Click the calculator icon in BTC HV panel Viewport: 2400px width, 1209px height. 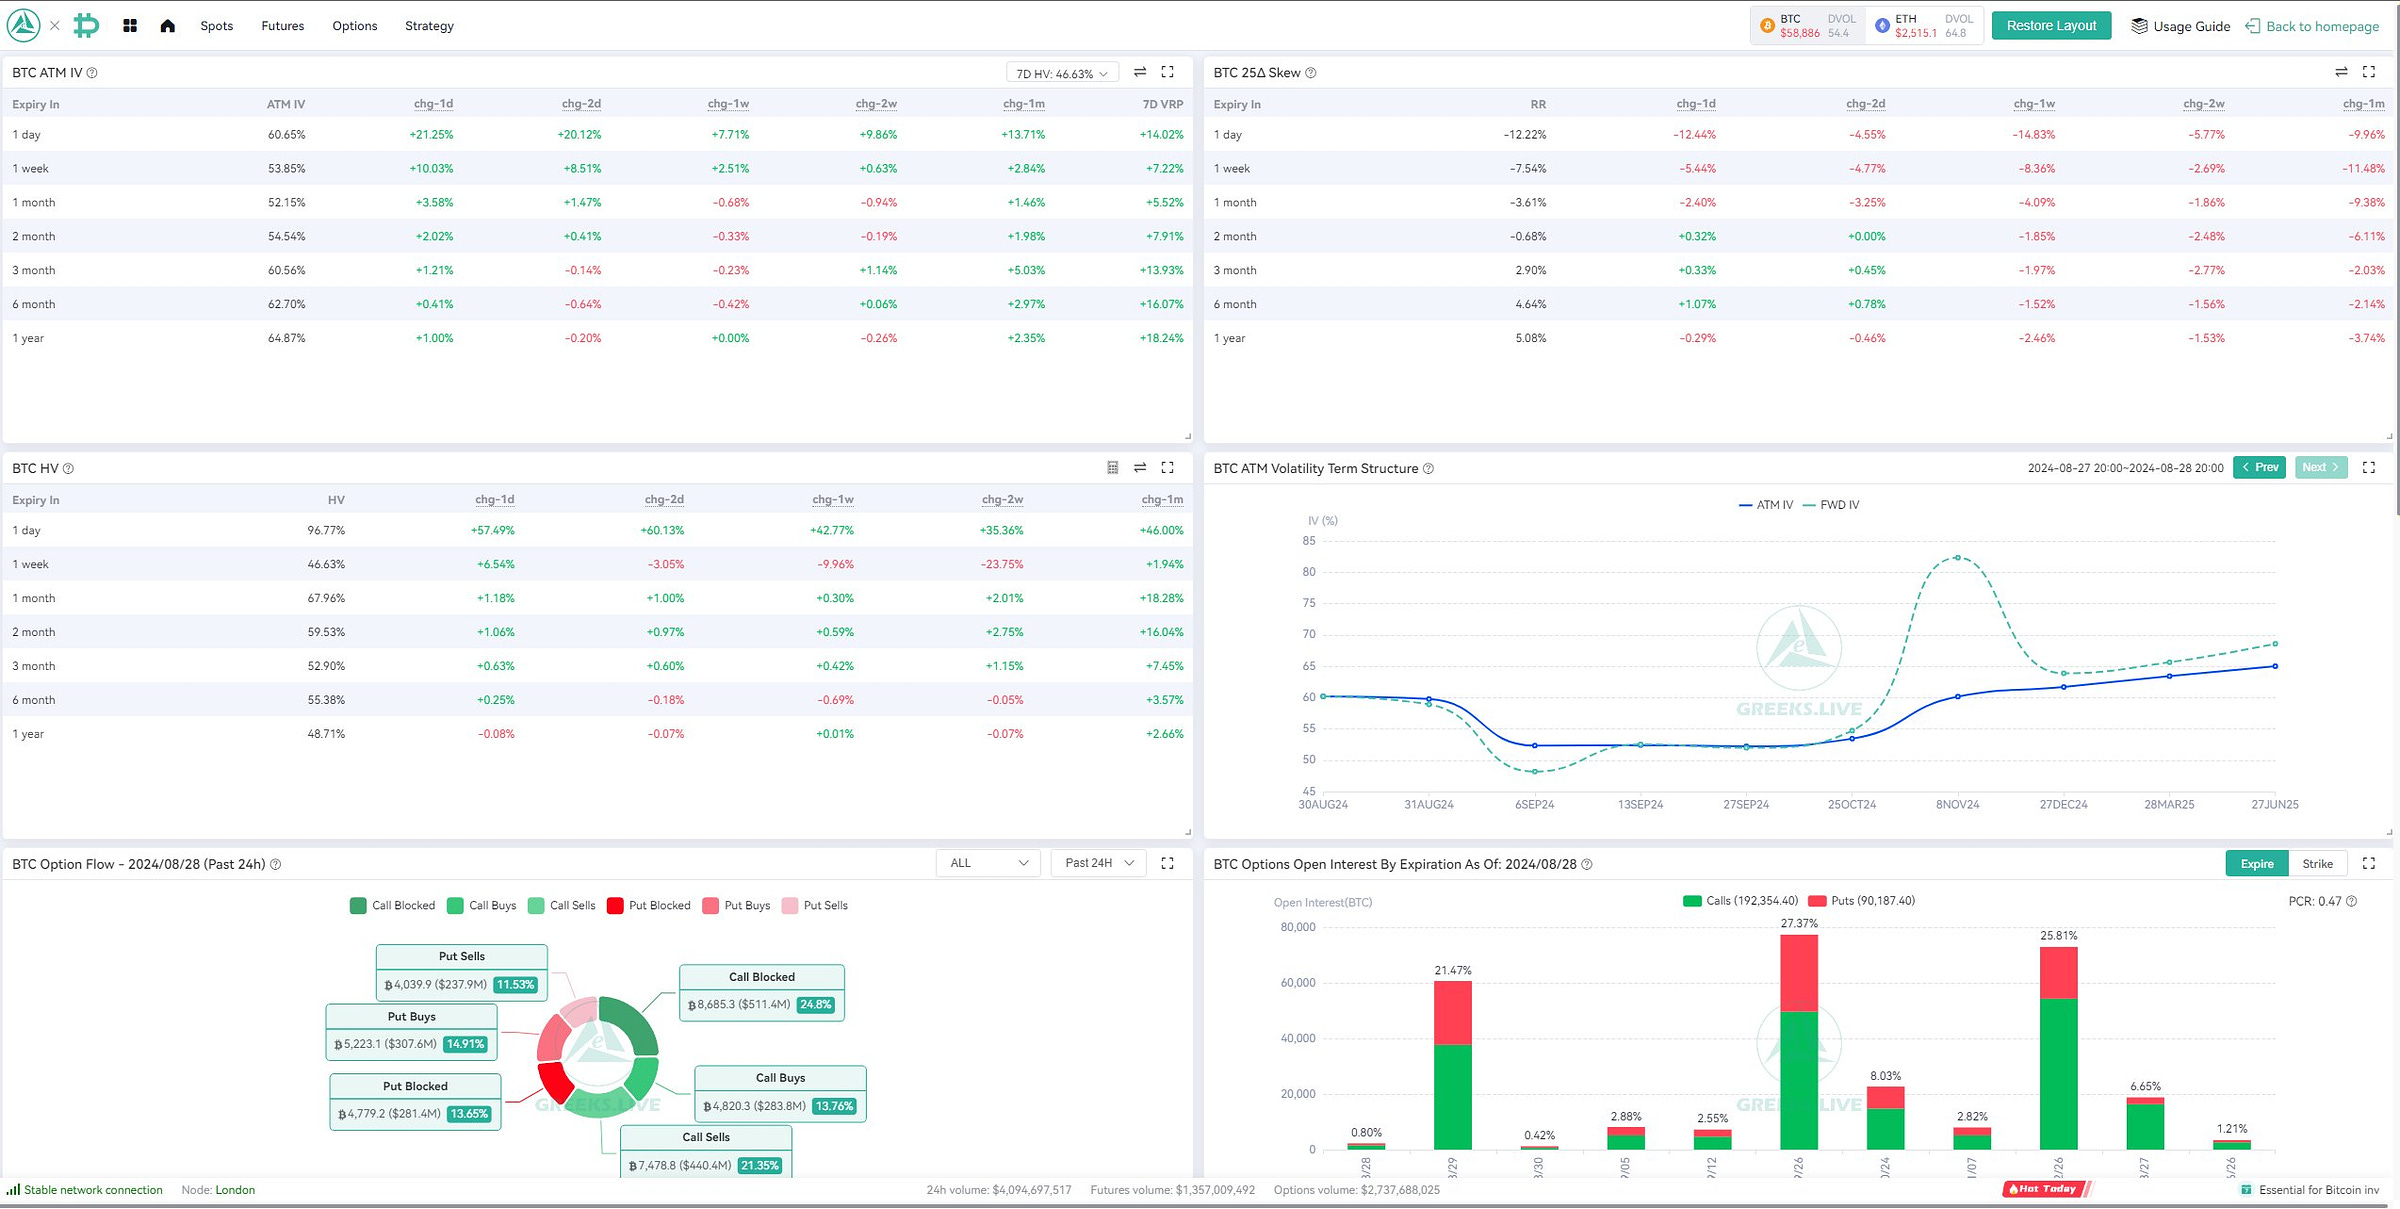[x=1113, y=468]
